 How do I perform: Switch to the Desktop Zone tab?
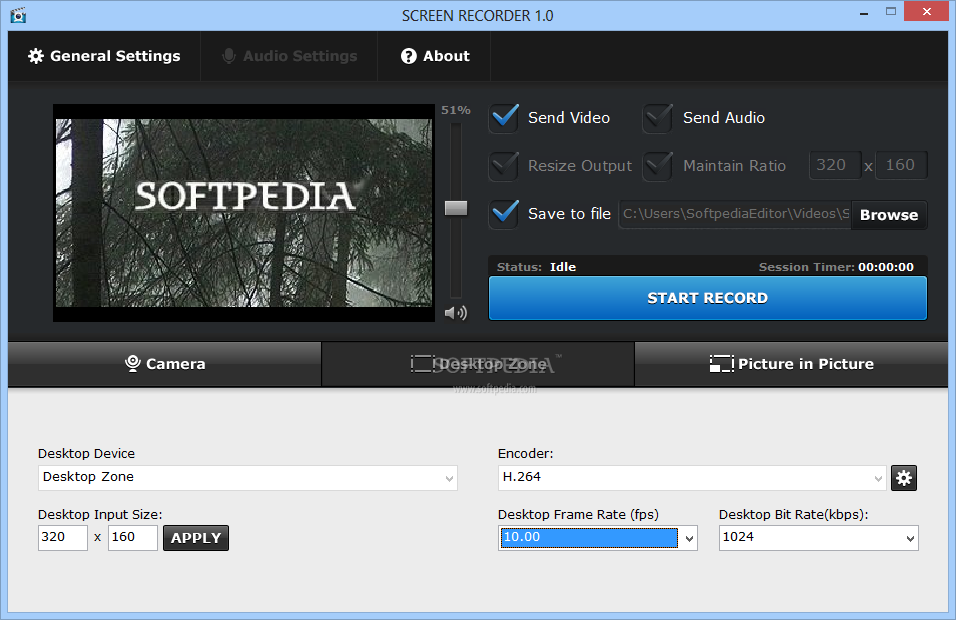pos(478,364)
